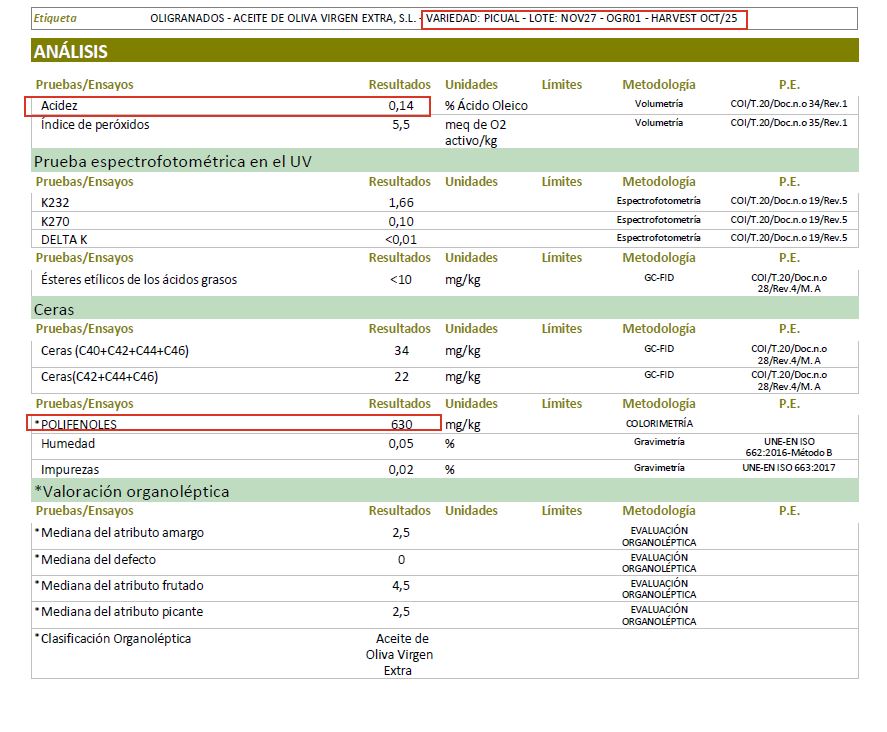This screenshot has height=732, width=887.
Task: Select the Ceras (C40+C42+C44+C46) row label
Action: point(115,351)
